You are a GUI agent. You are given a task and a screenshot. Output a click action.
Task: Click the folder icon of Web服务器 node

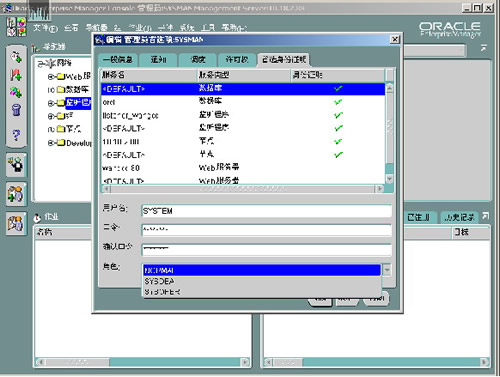(61, 77)
